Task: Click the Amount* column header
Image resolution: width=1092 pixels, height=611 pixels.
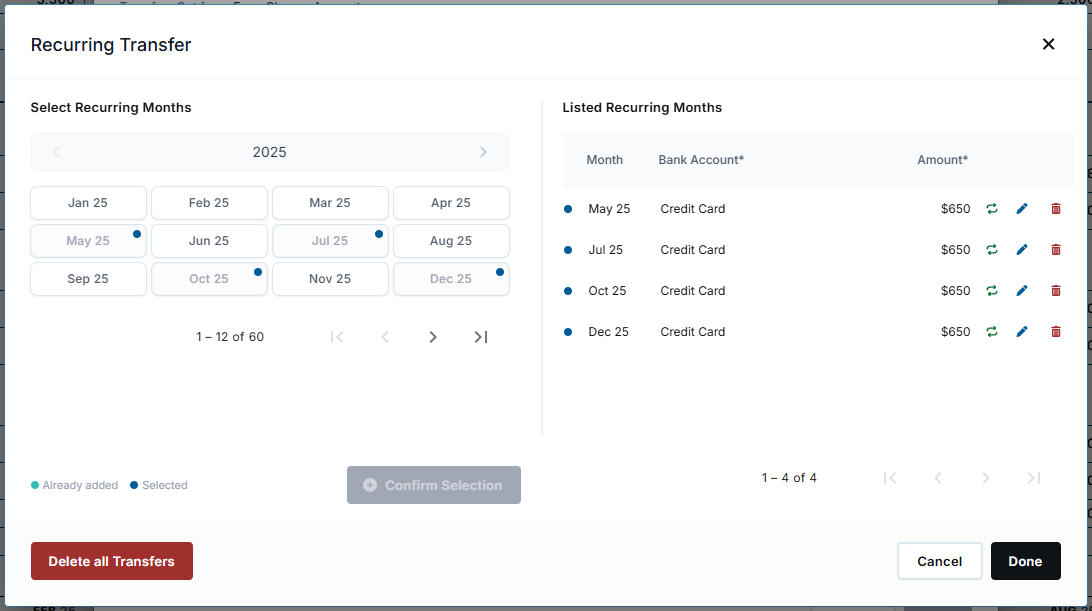Action: 942,160
